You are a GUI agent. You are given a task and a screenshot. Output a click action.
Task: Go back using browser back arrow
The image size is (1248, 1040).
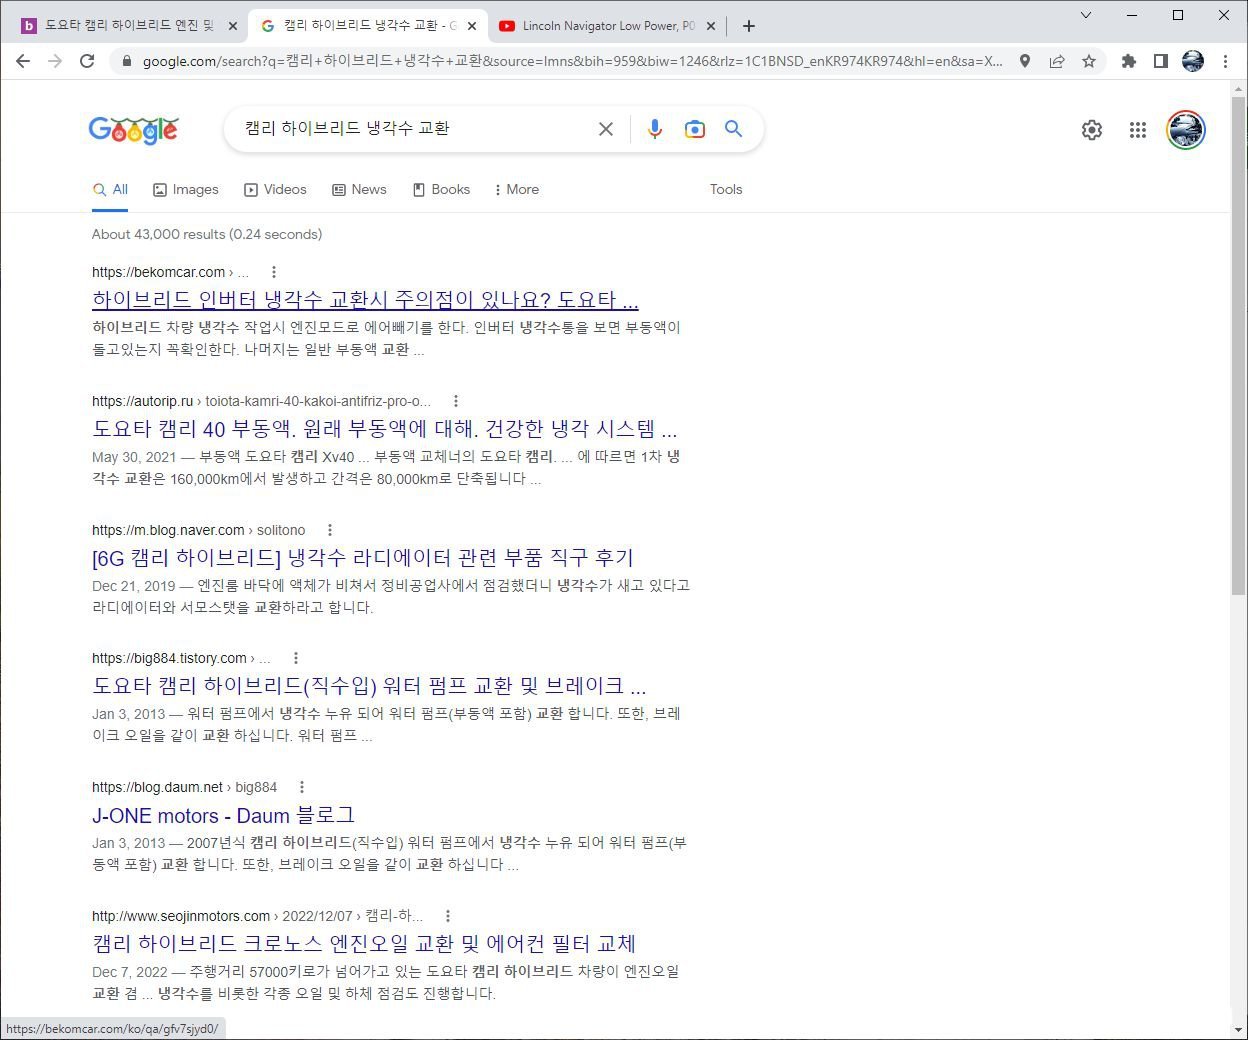pyautogui.click(x=23, y=61)
